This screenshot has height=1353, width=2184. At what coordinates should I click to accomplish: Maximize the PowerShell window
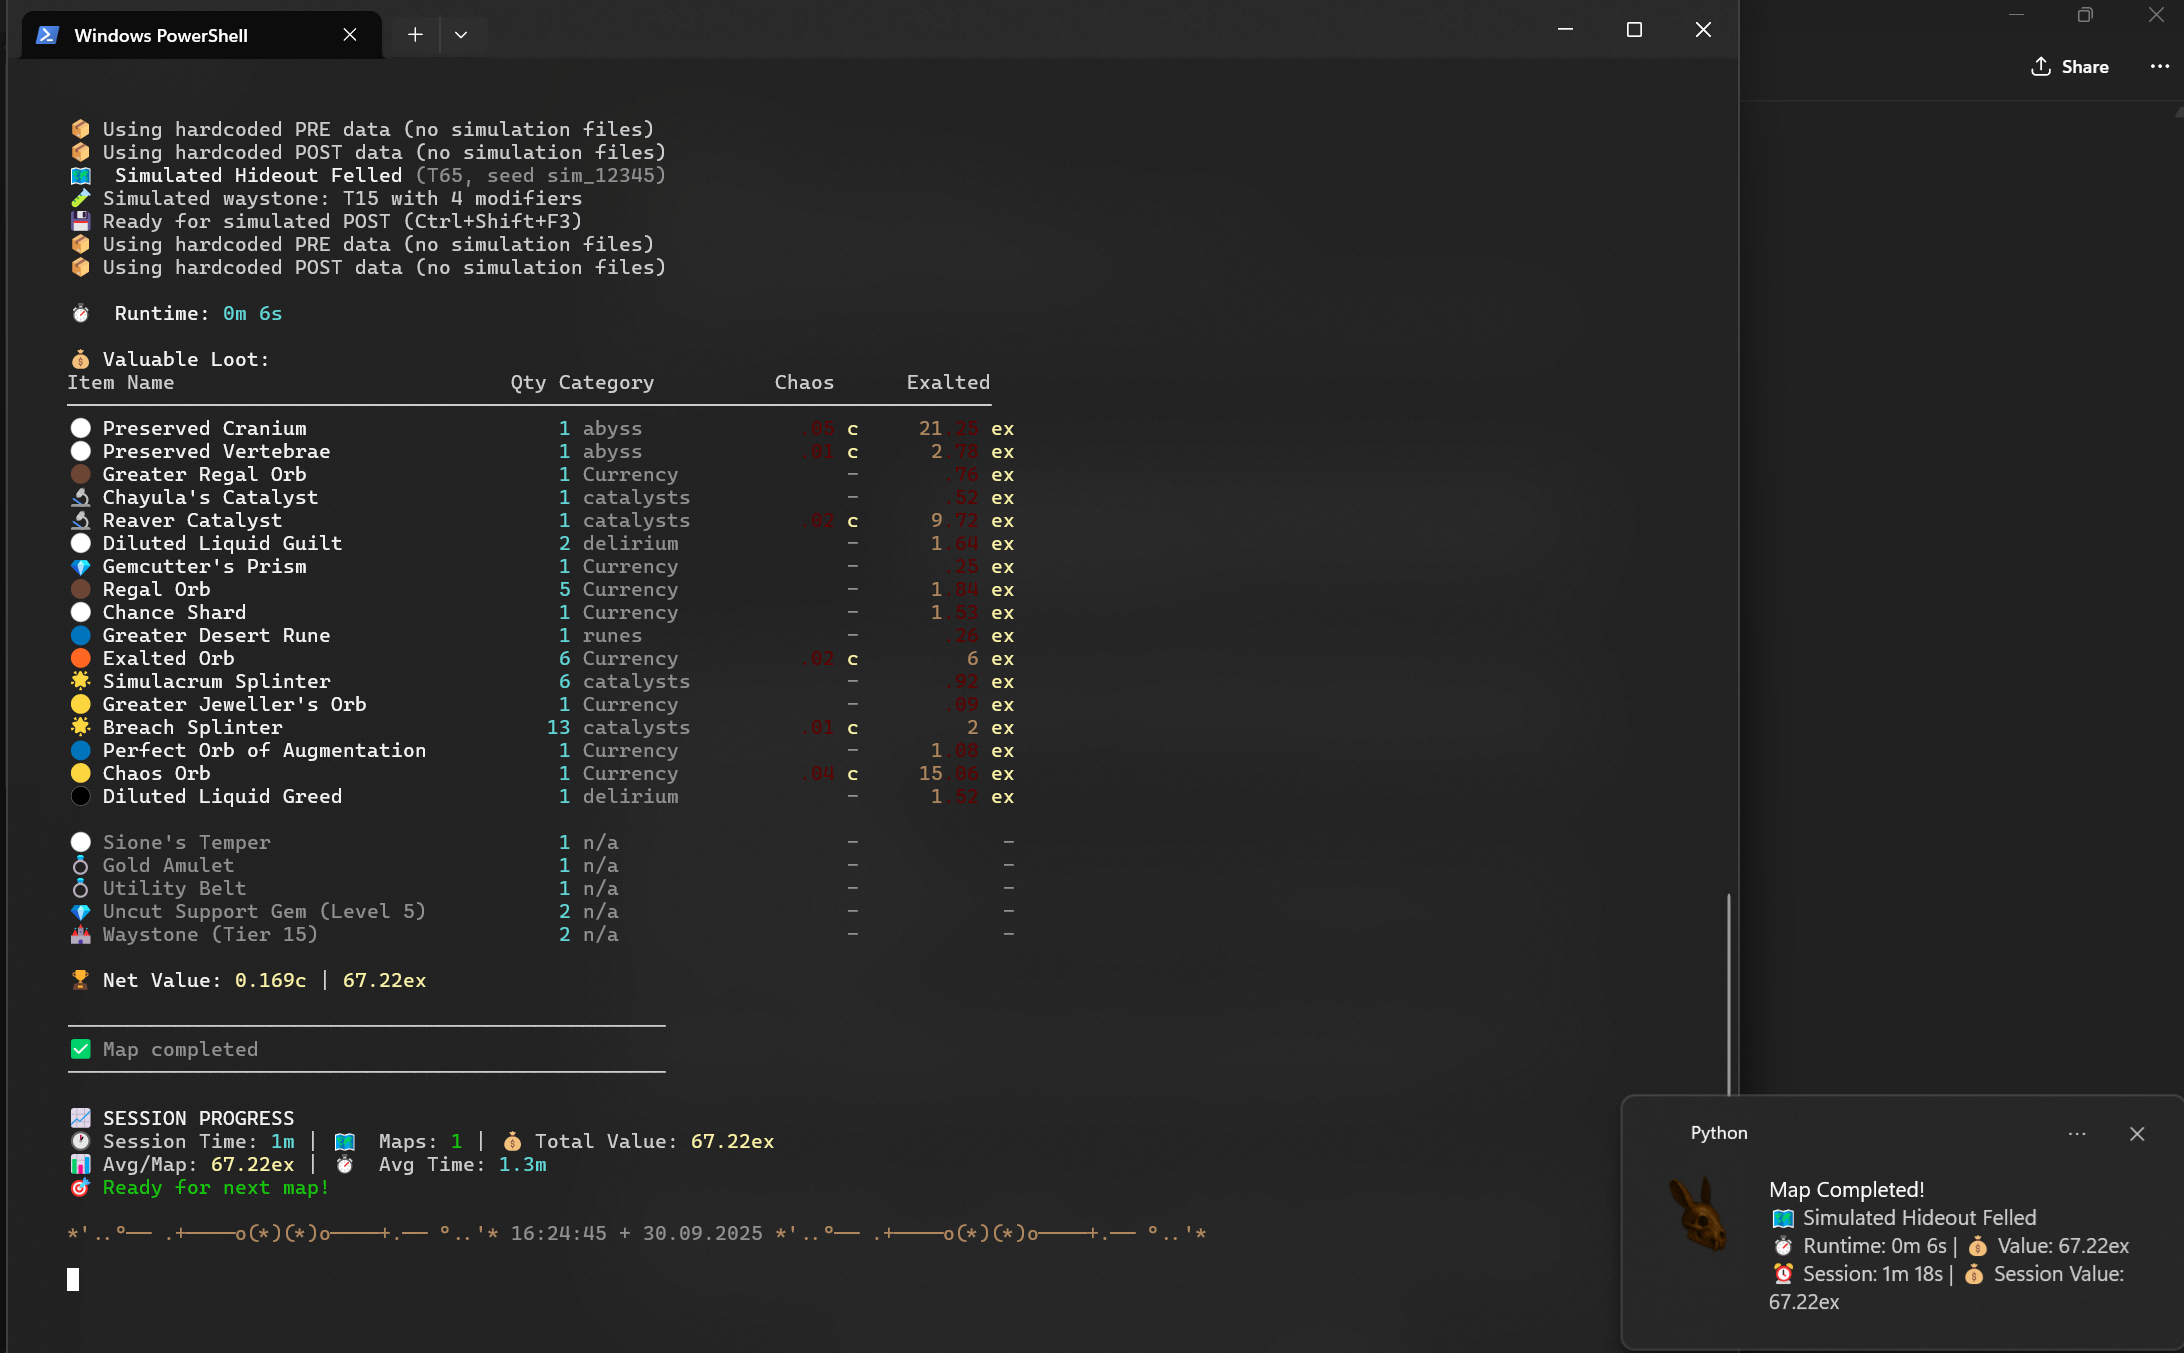click(1634, 30)
